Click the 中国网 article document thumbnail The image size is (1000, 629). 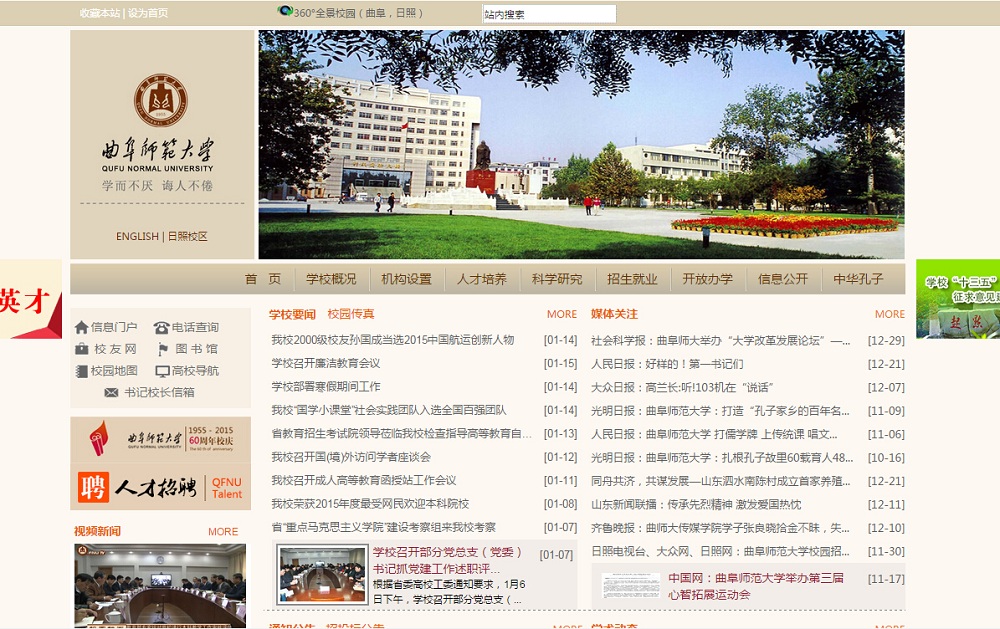click(x=631, y=586)
